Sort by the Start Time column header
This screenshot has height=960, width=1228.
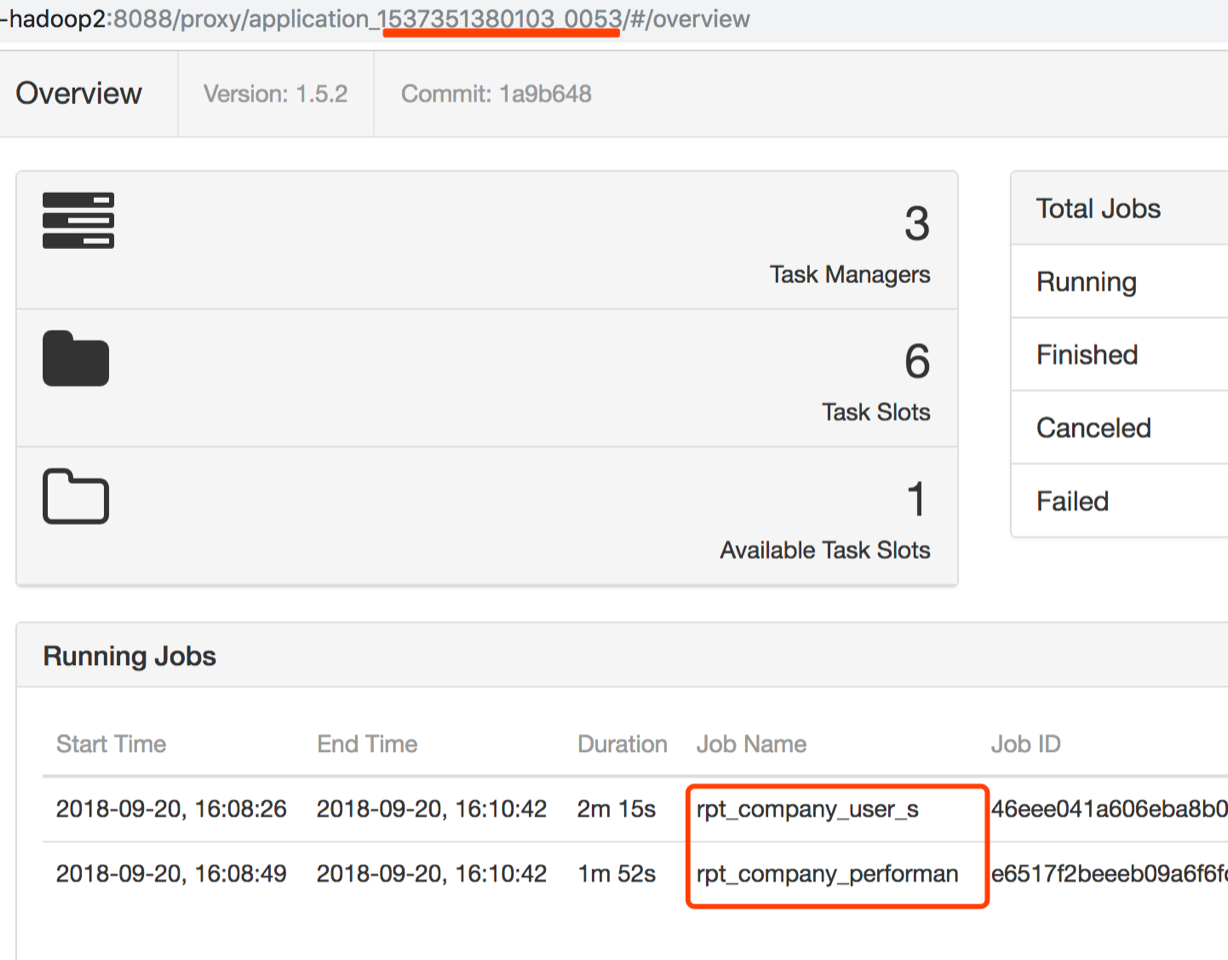[x=111, y=744]
